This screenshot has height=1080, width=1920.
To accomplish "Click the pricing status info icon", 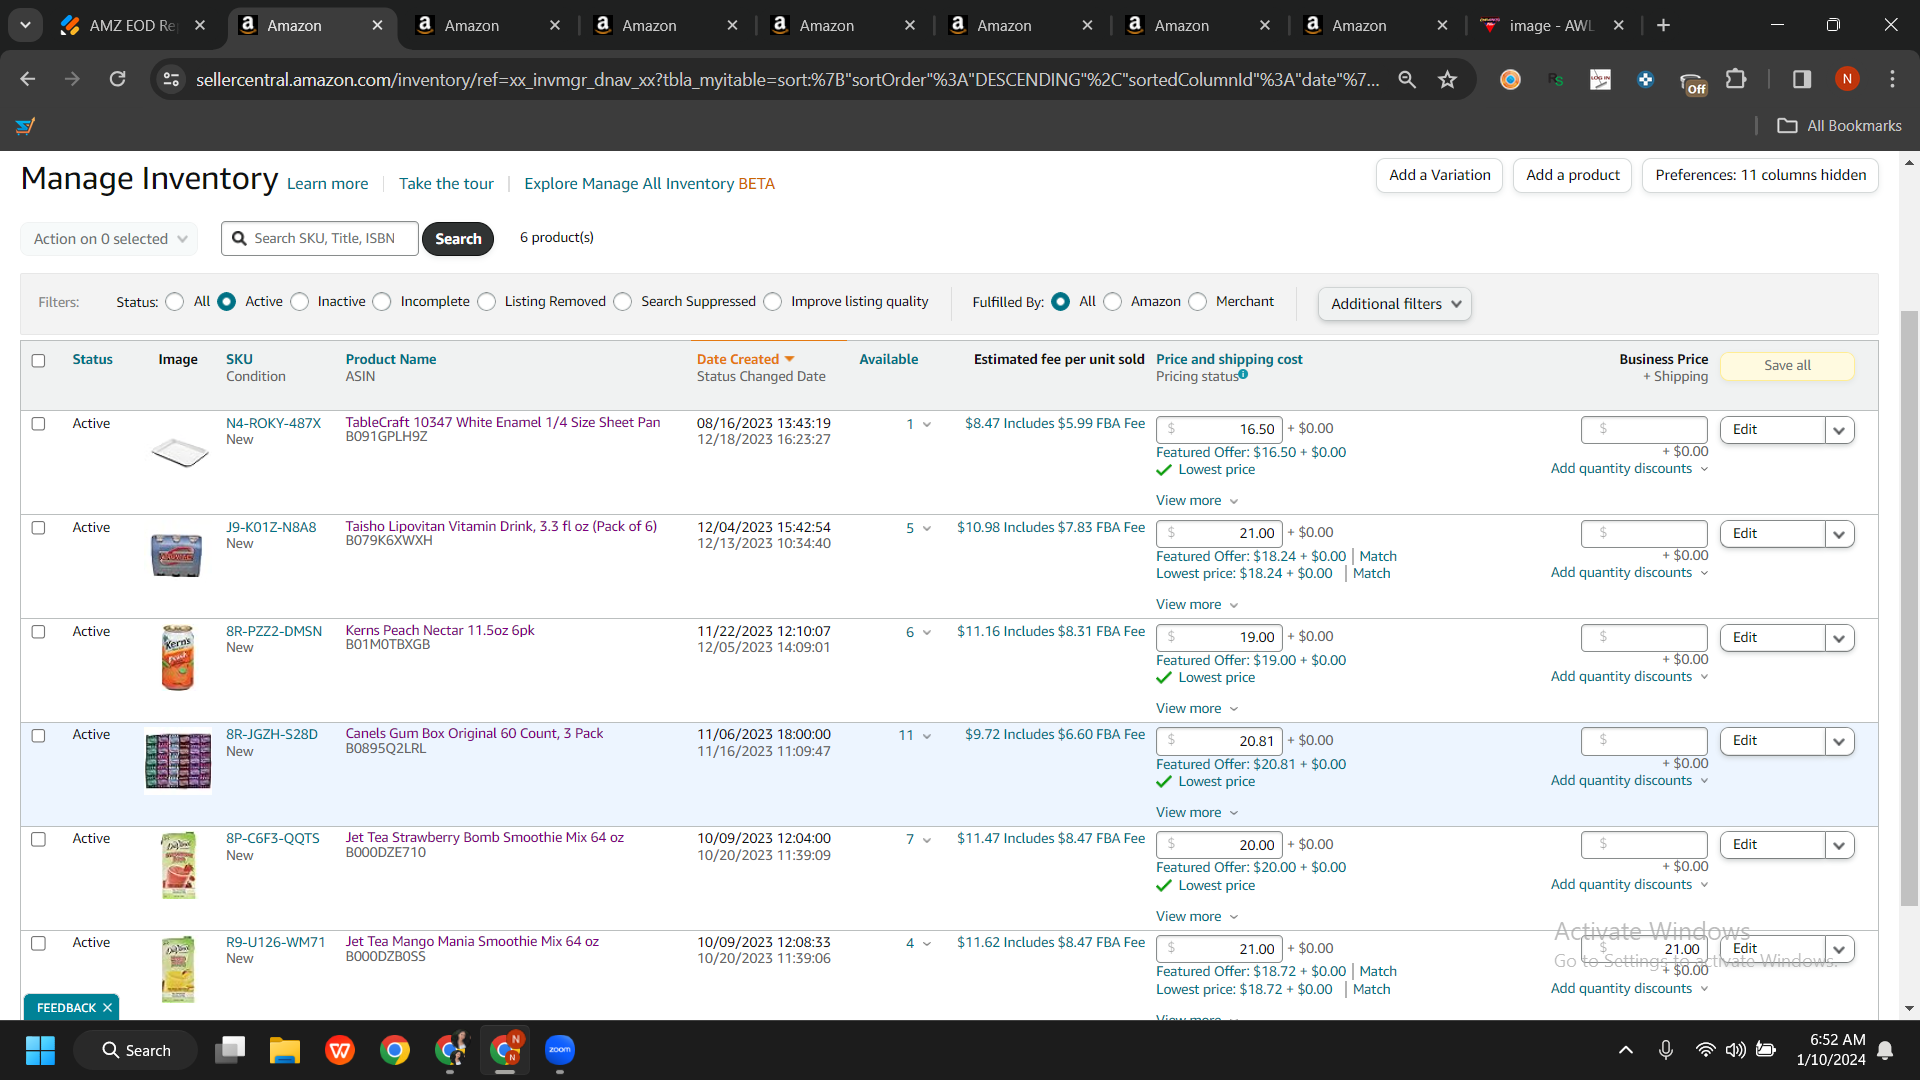I will click(x=1243, y=375).
